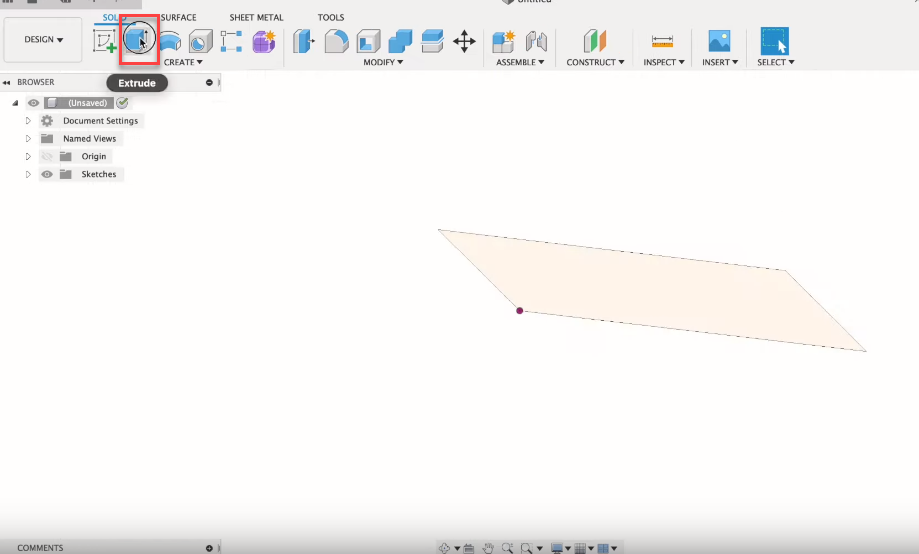
Task: Select the Hole tool icon
Action: [200, 41]
